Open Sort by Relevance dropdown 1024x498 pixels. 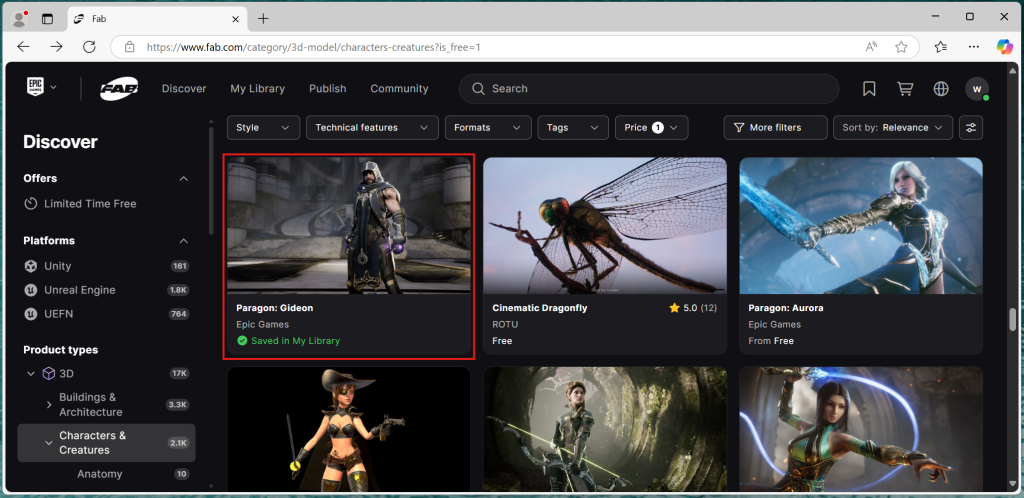coord(893,128)
